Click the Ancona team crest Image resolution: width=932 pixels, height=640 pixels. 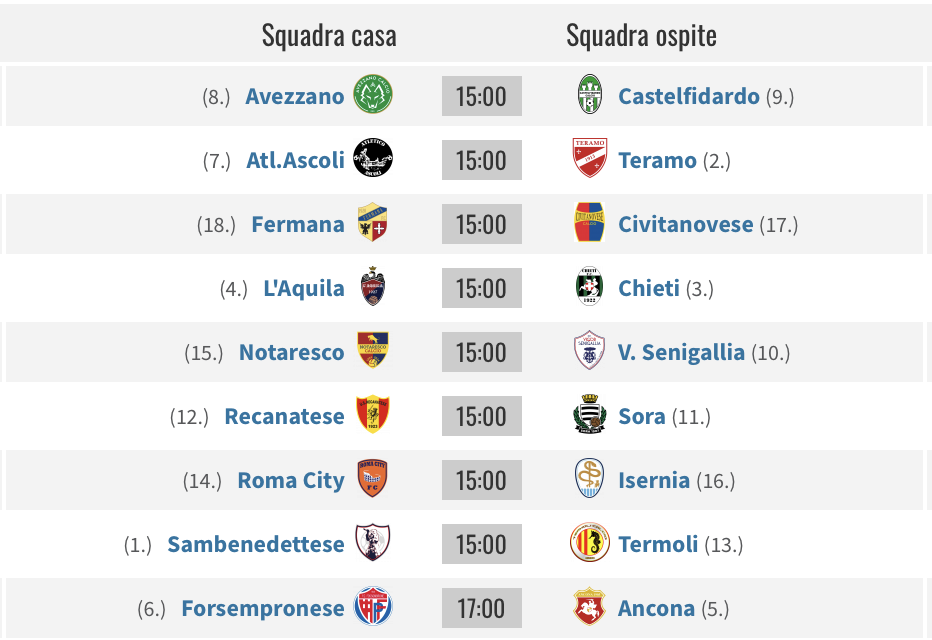[x=589, y=608]
